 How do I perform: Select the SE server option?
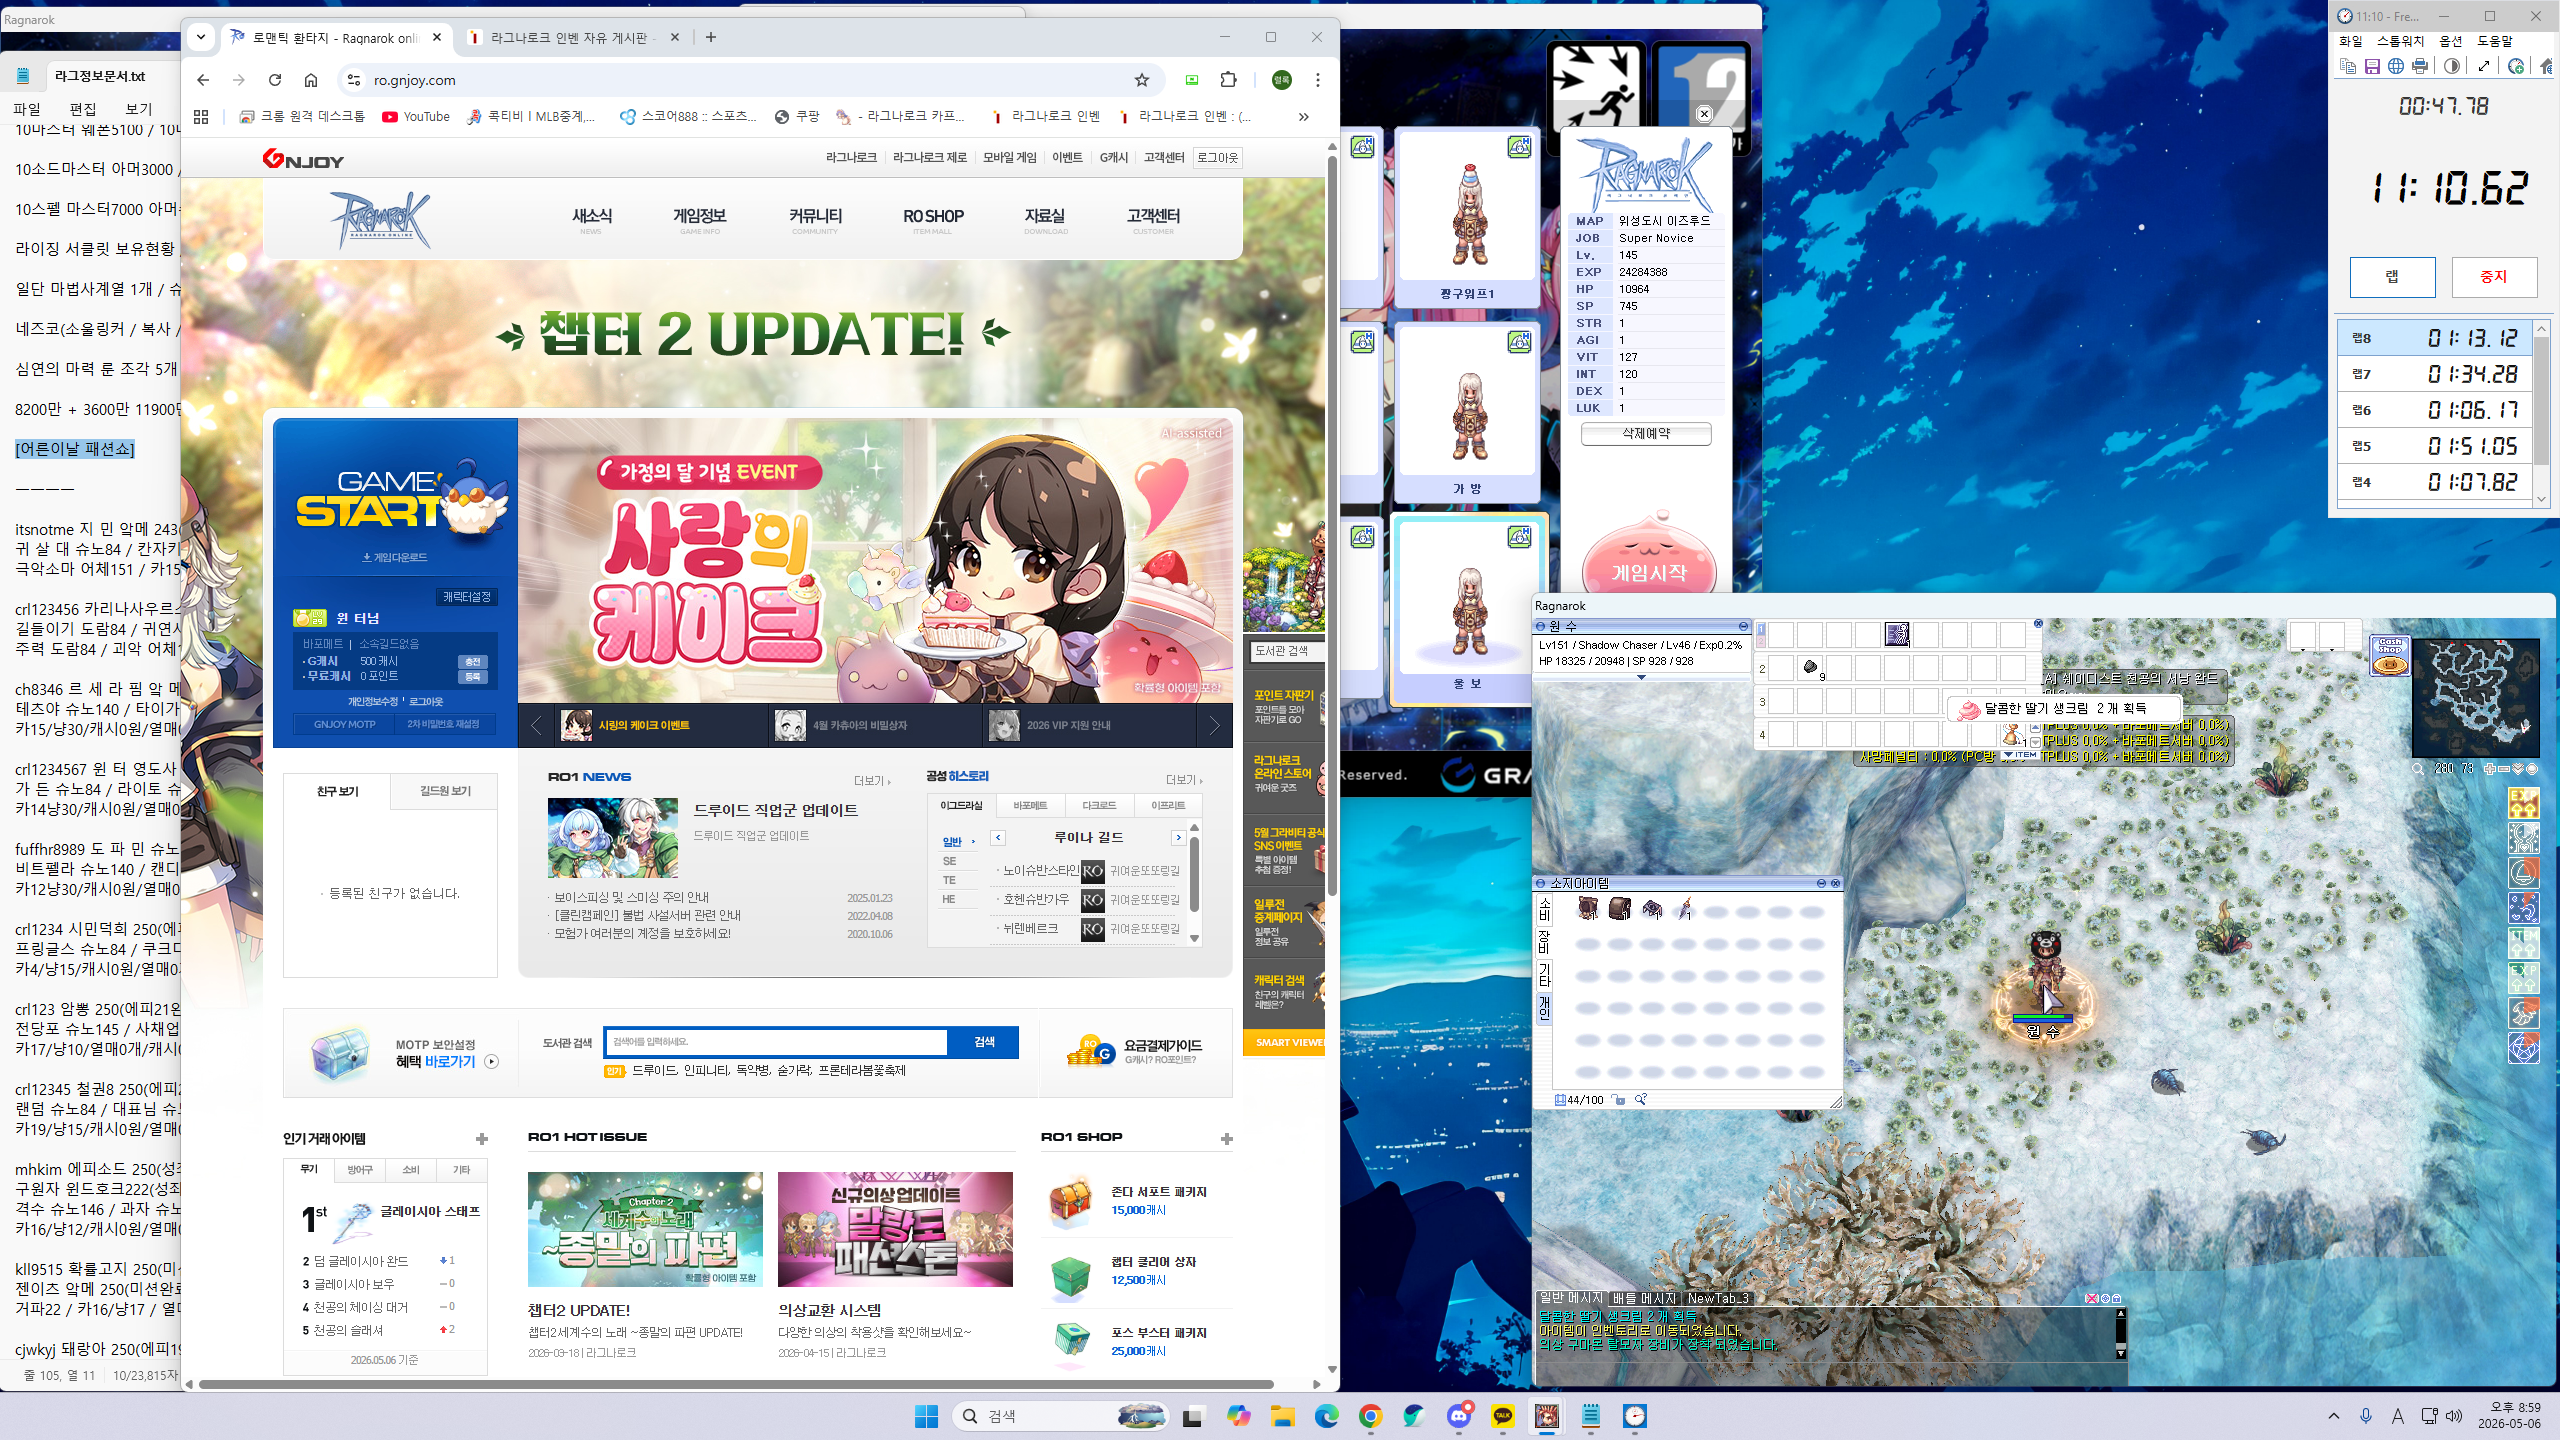(949, 861)
